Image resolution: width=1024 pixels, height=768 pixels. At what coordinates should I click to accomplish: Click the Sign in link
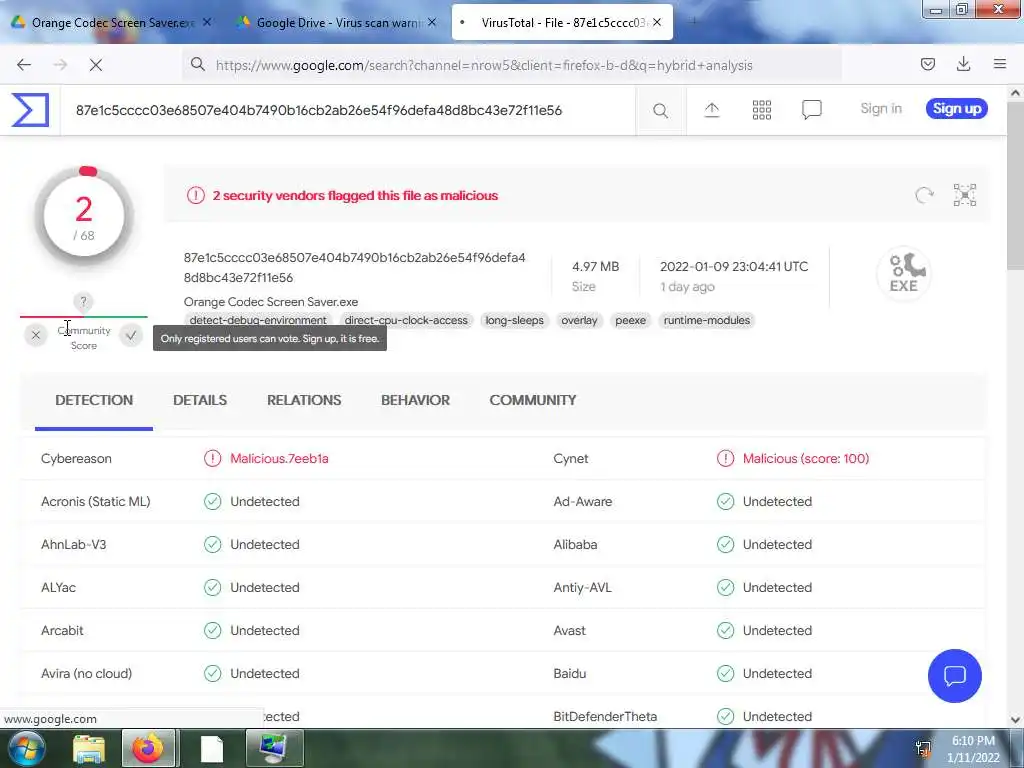[881, 109]
